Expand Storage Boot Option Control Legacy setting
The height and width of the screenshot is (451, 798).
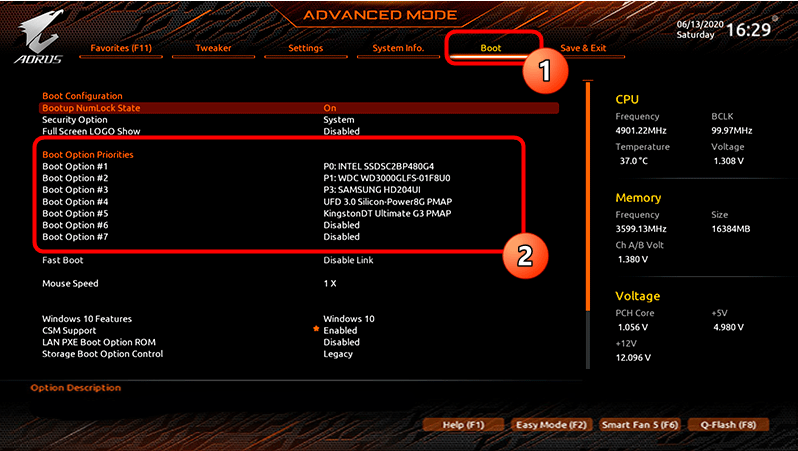338,354
